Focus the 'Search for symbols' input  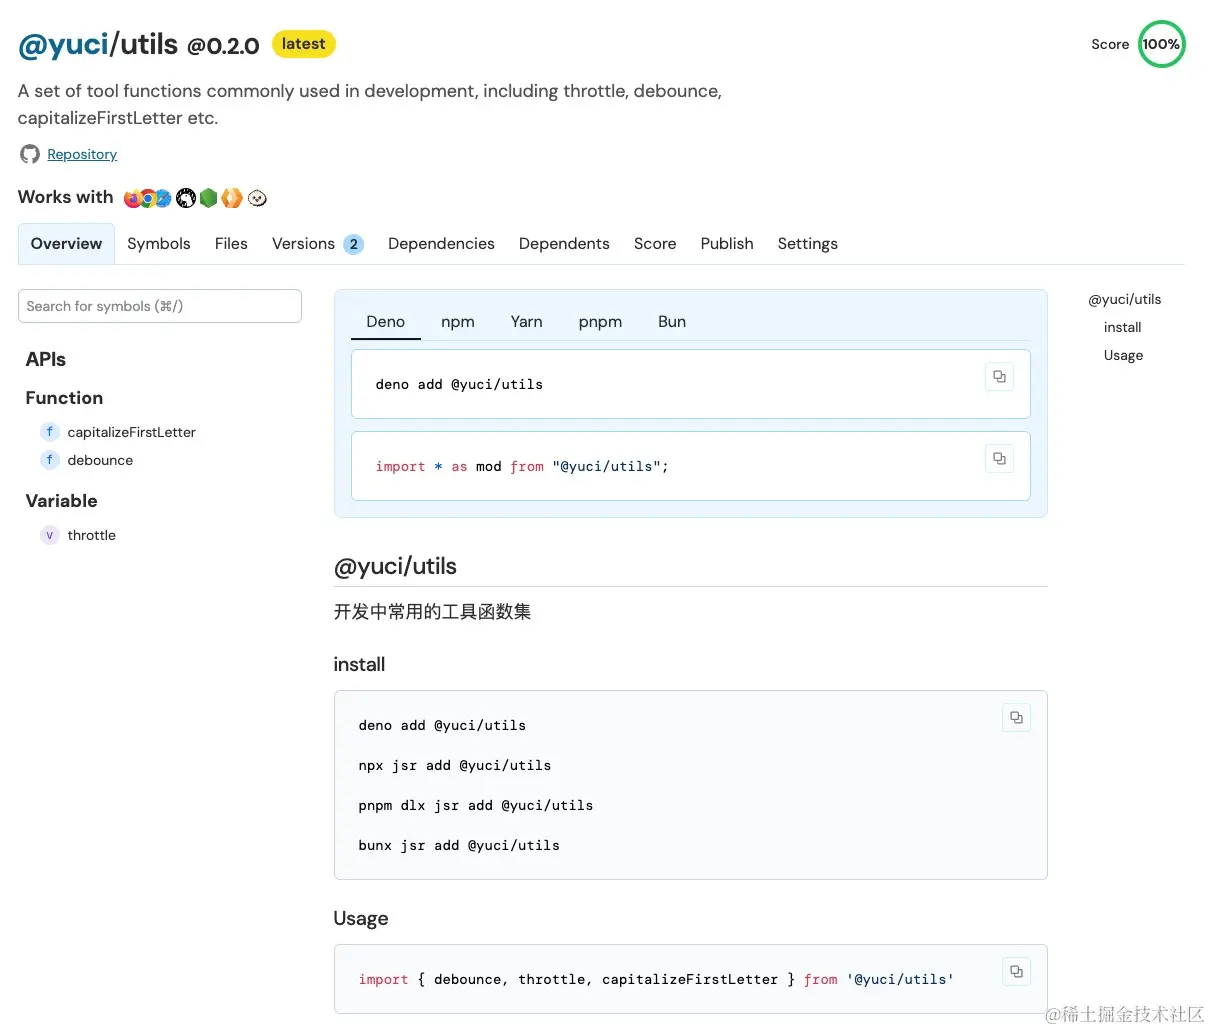pos(160,306)
